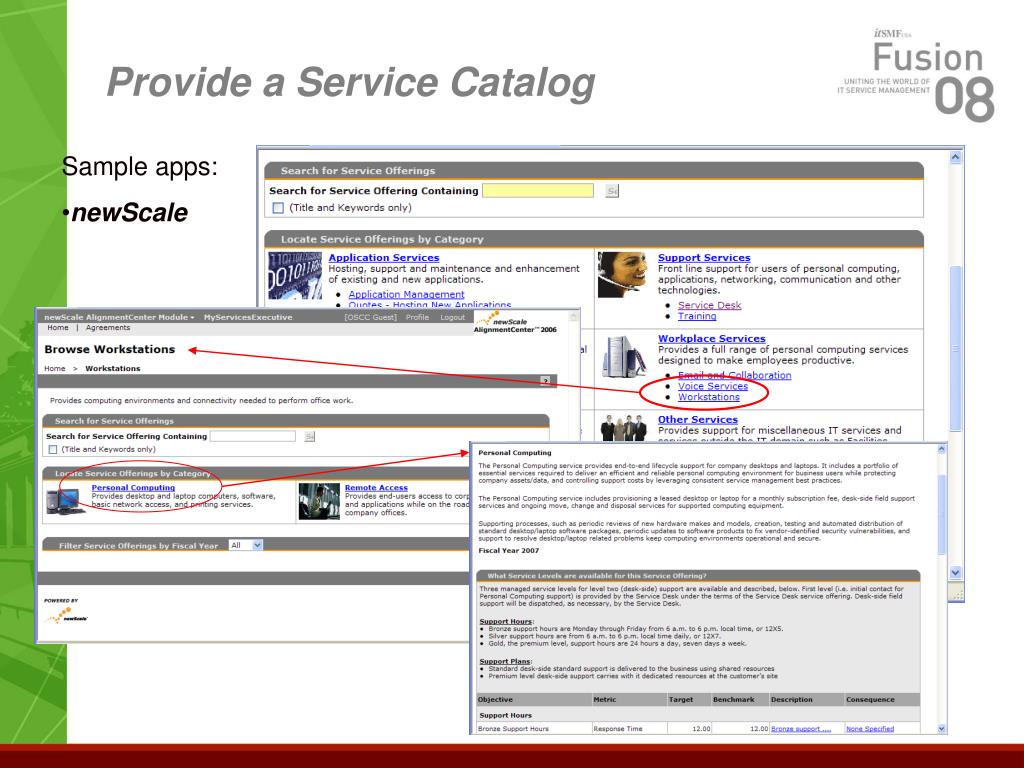Open the Workplace Services link
The width and height of the screenshot is (1024, 768).
pyautogui.click(x=712, y=338)
